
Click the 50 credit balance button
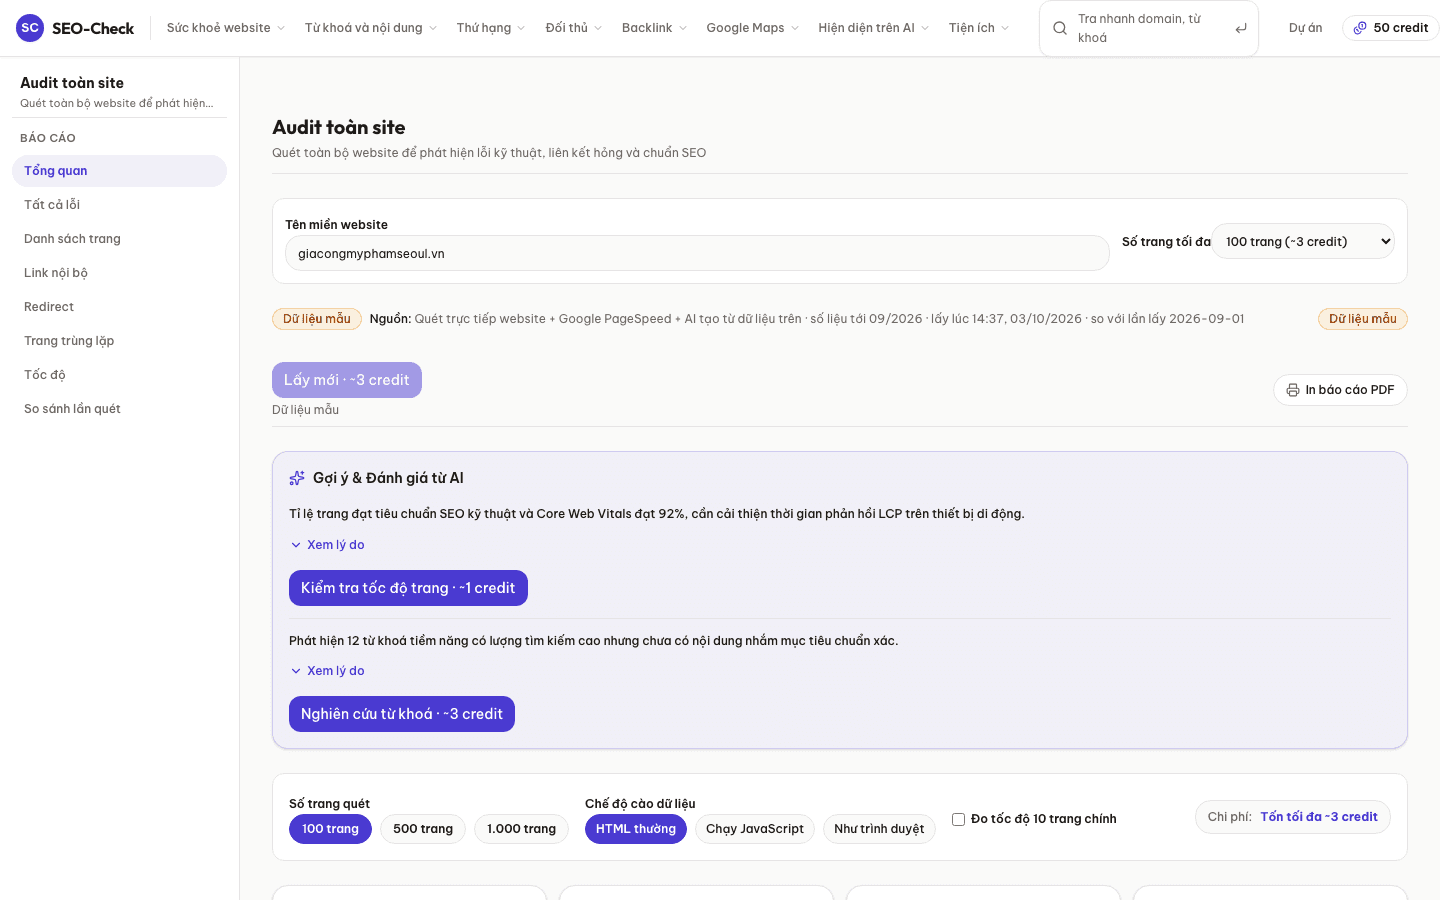[1390, 28]
